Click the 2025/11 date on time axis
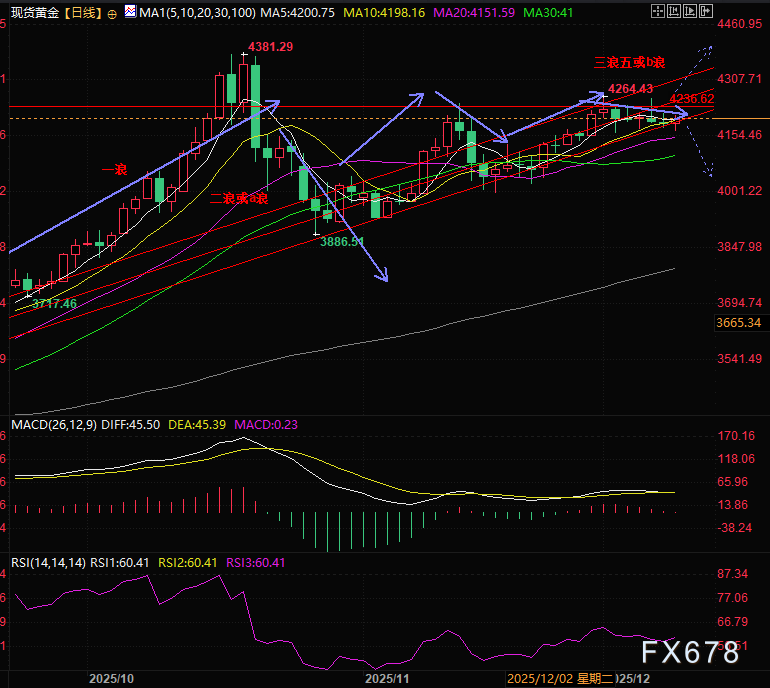Image resolution: width=770 pixels, height=688 pixels. [x=387, y=678]
